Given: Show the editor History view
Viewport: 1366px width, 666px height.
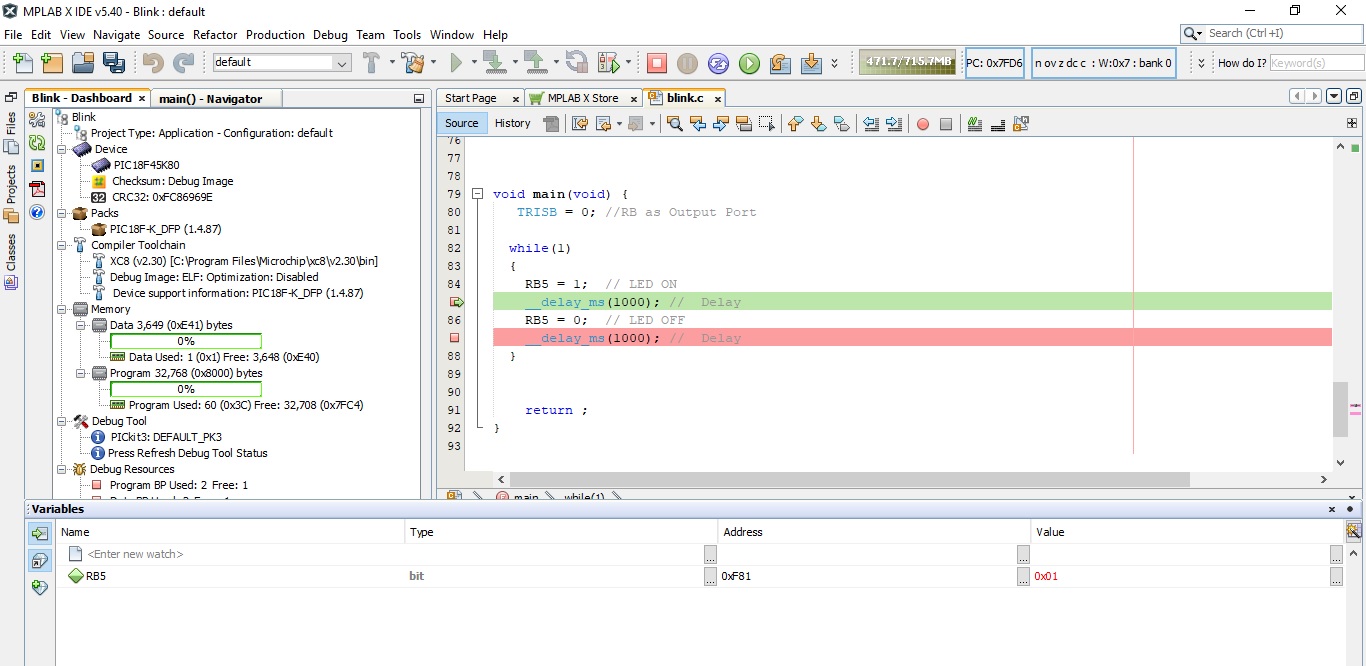Looking at the screenshot, I should click(x=513, y=124).
